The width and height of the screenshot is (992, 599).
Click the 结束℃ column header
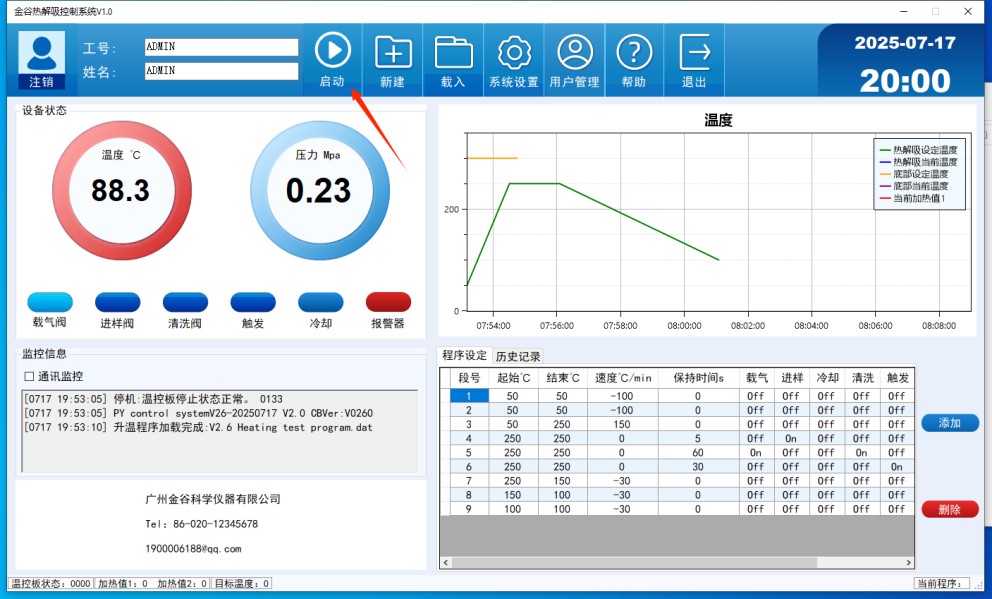[562, 378]
